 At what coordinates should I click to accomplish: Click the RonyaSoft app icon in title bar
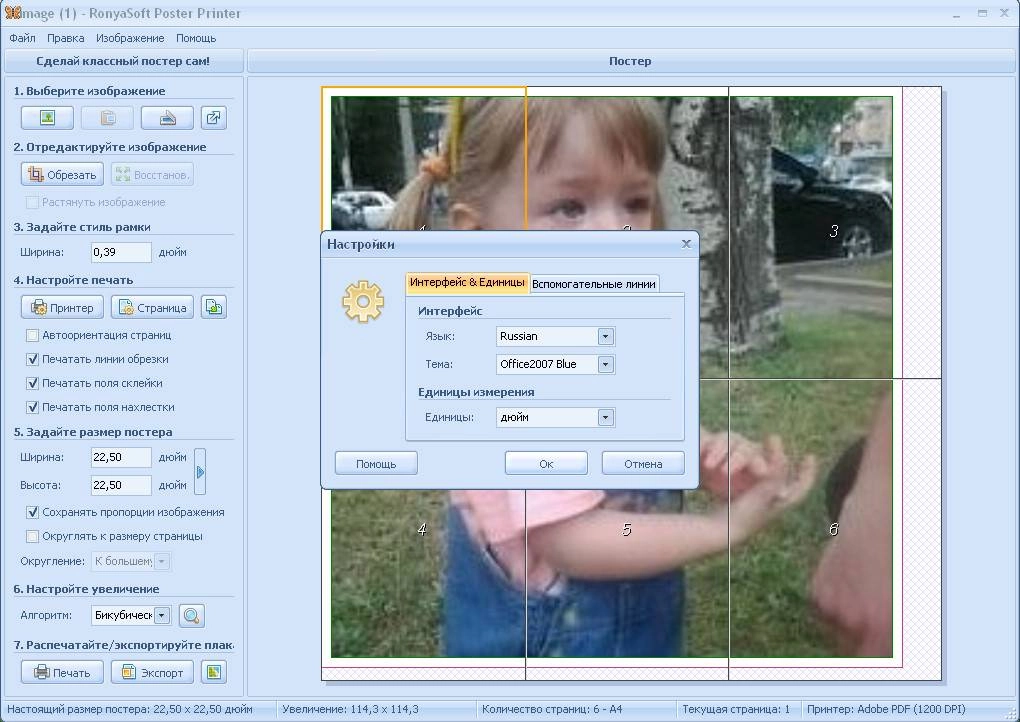point(12,12)
